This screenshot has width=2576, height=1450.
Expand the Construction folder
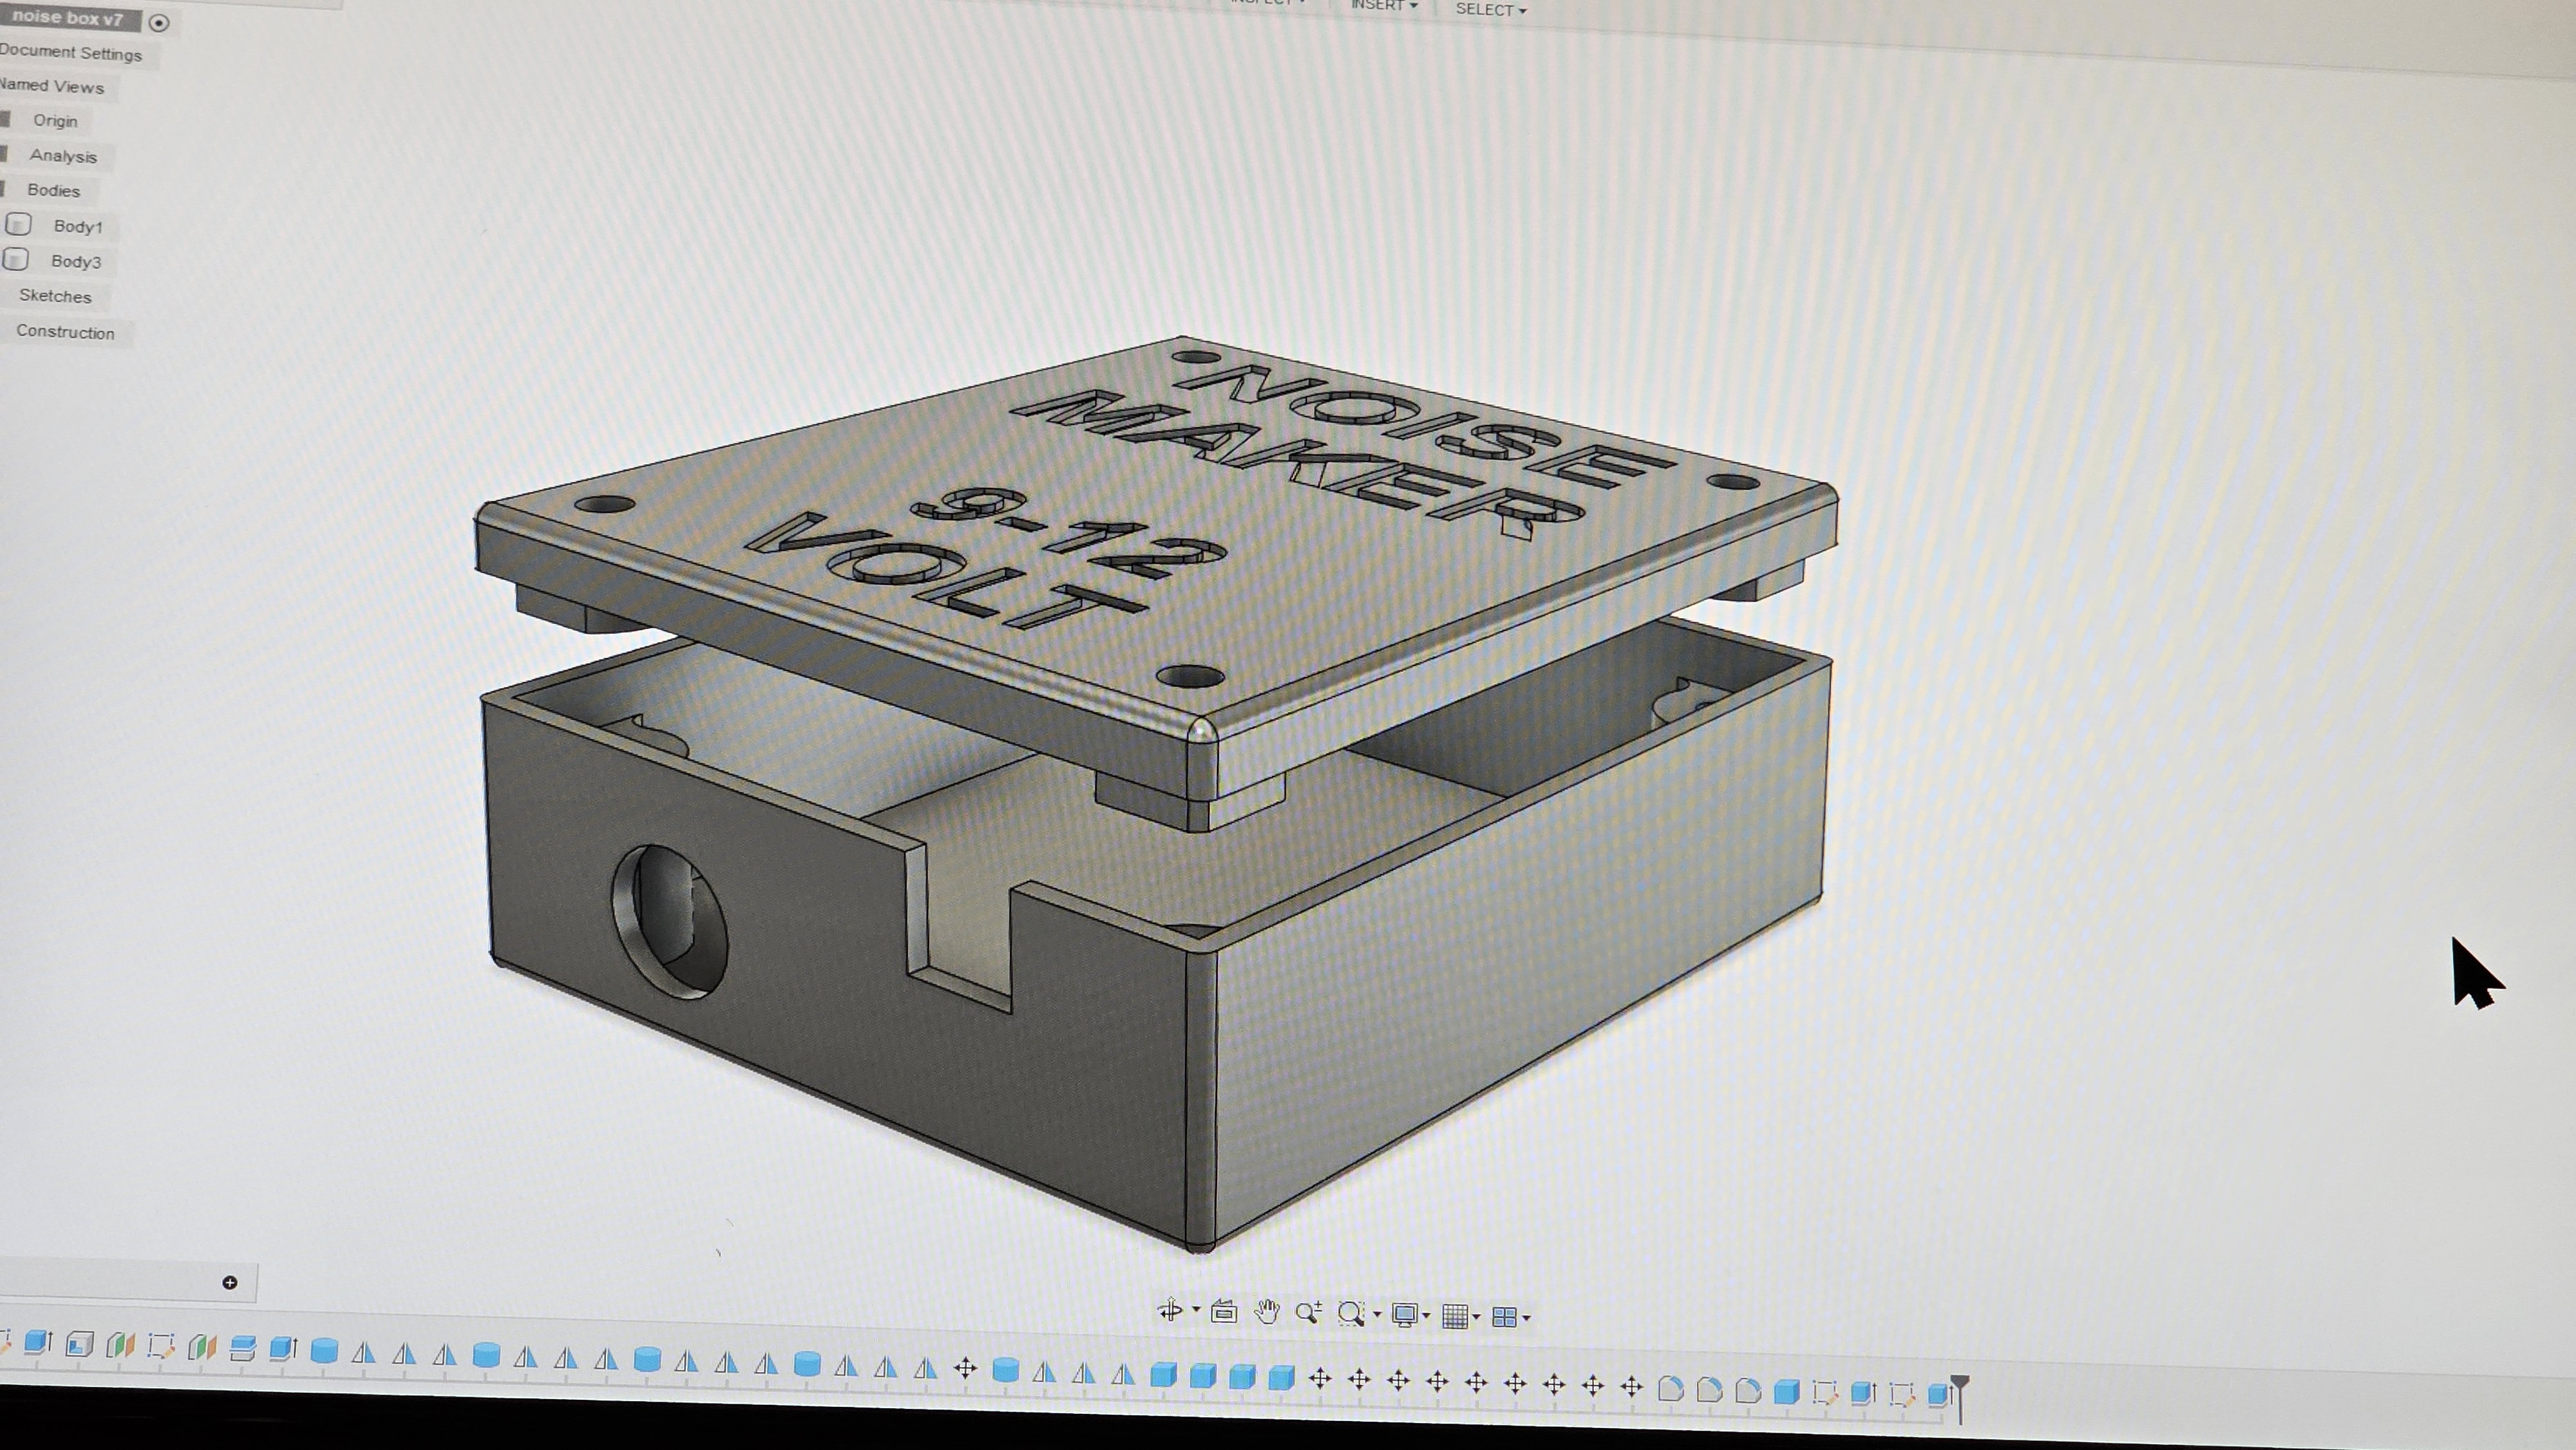point(65,333)
